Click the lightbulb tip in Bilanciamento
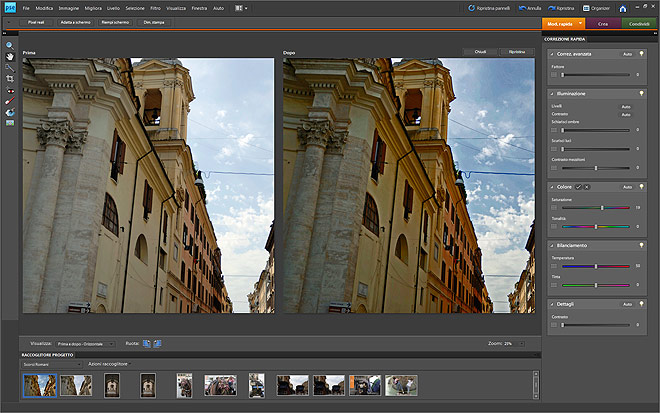 641,245
